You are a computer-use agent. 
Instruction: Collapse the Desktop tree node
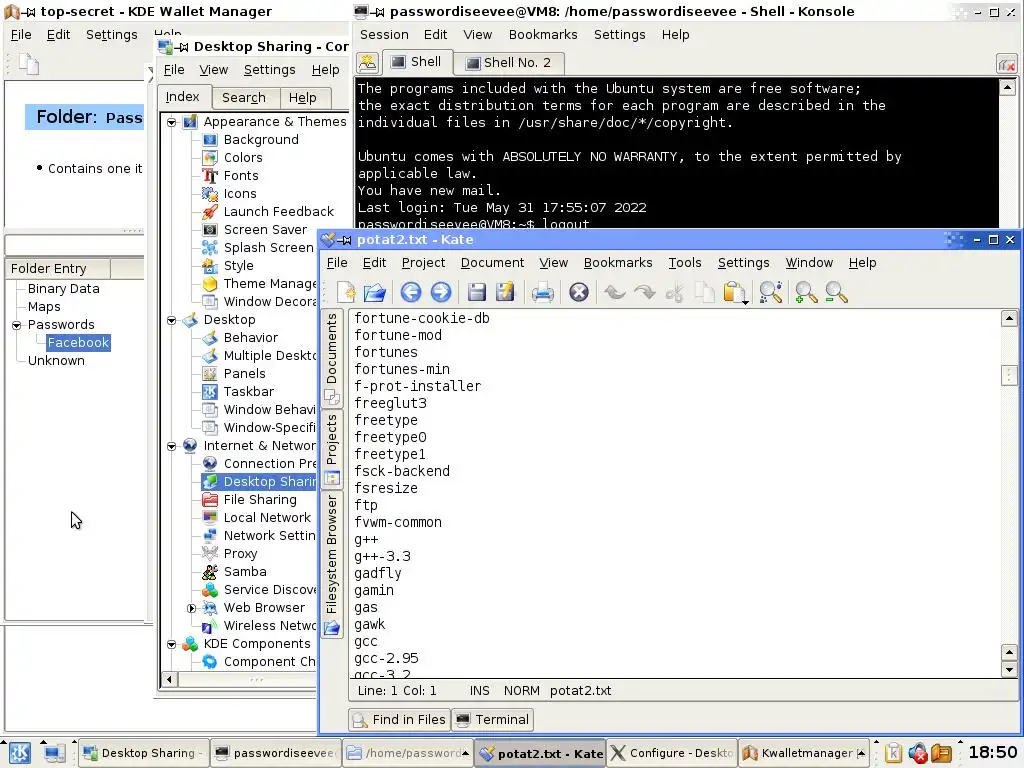171,320
